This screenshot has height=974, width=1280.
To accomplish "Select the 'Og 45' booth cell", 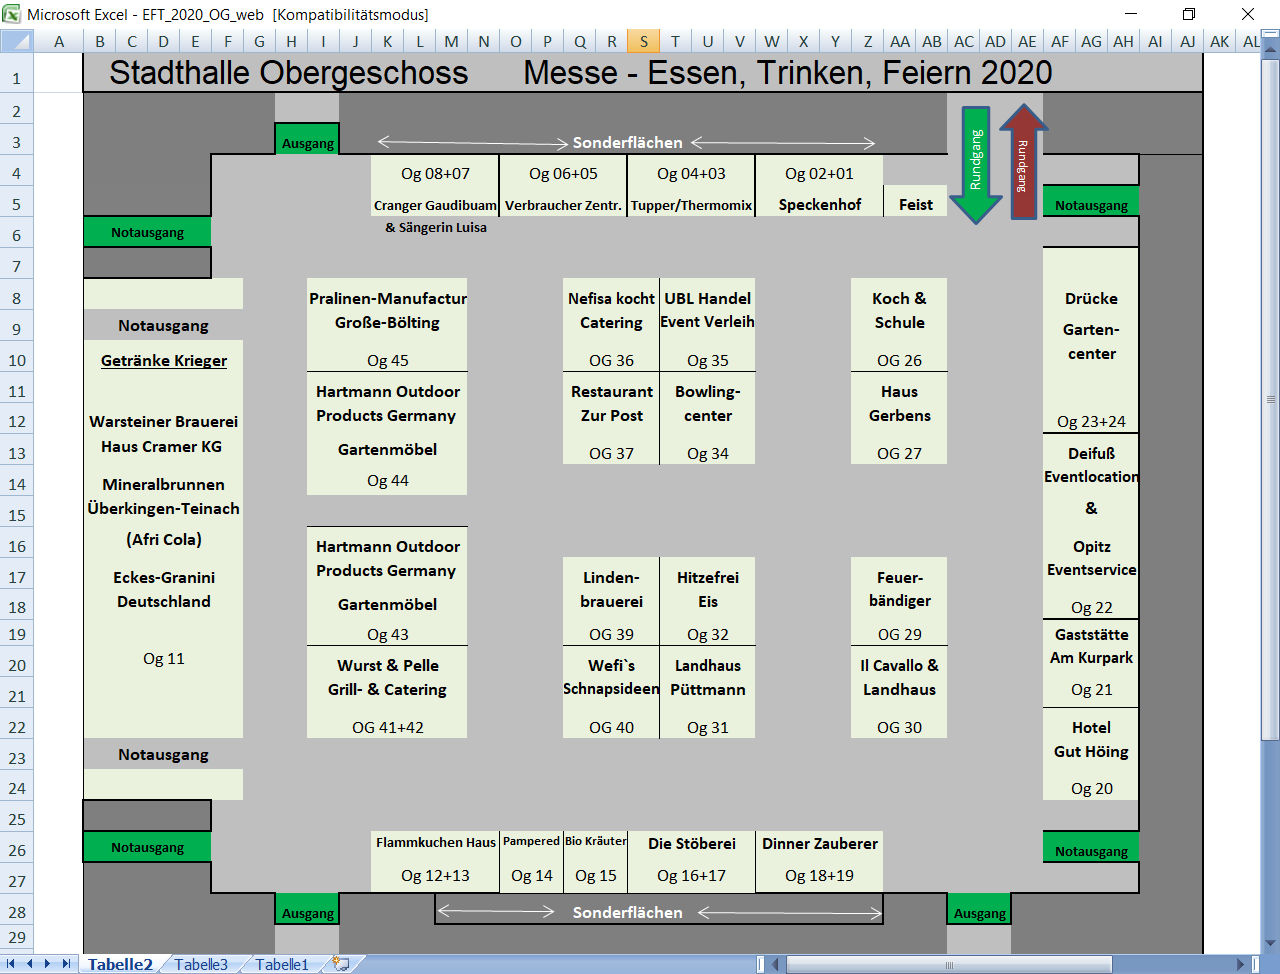I will [388, 361].
